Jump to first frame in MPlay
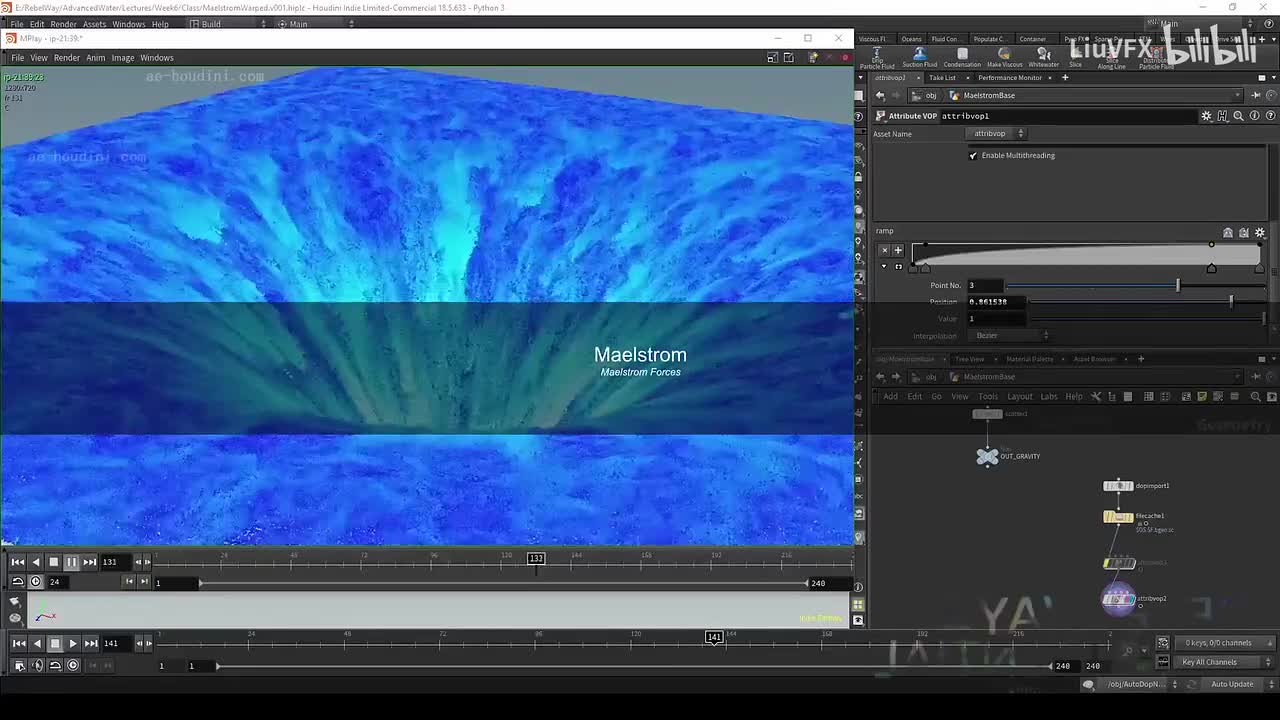 pos(18,562)
